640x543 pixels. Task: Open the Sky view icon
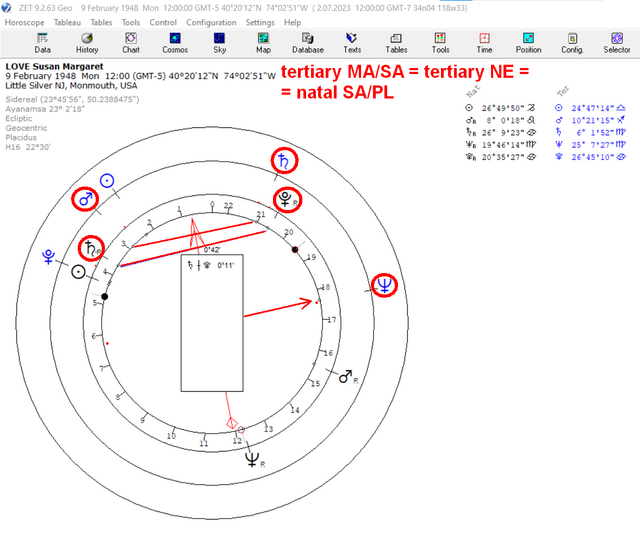point(219,43)
